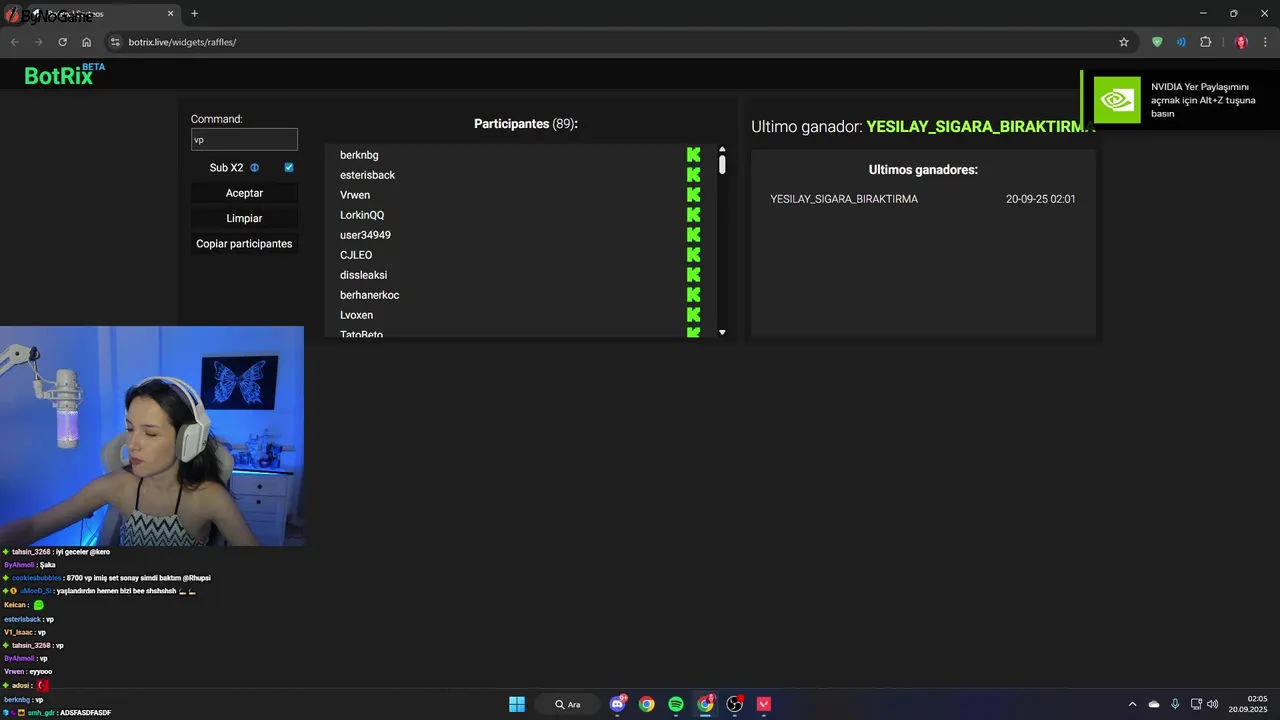Click the participants list scroll down arrow

[x=722, y=333]
